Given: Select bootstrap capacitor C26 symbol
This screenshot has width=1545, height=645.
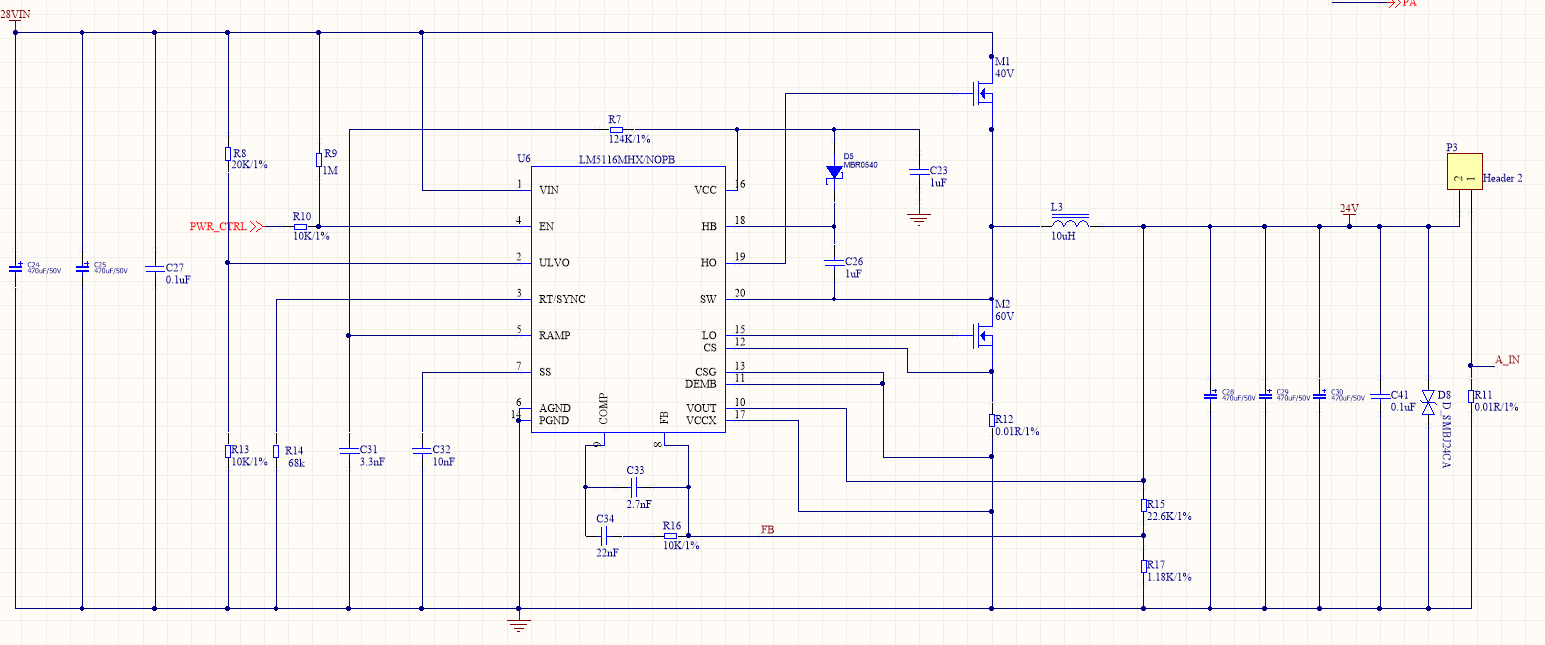Looking at the screenshot, I should click(834, 262).
